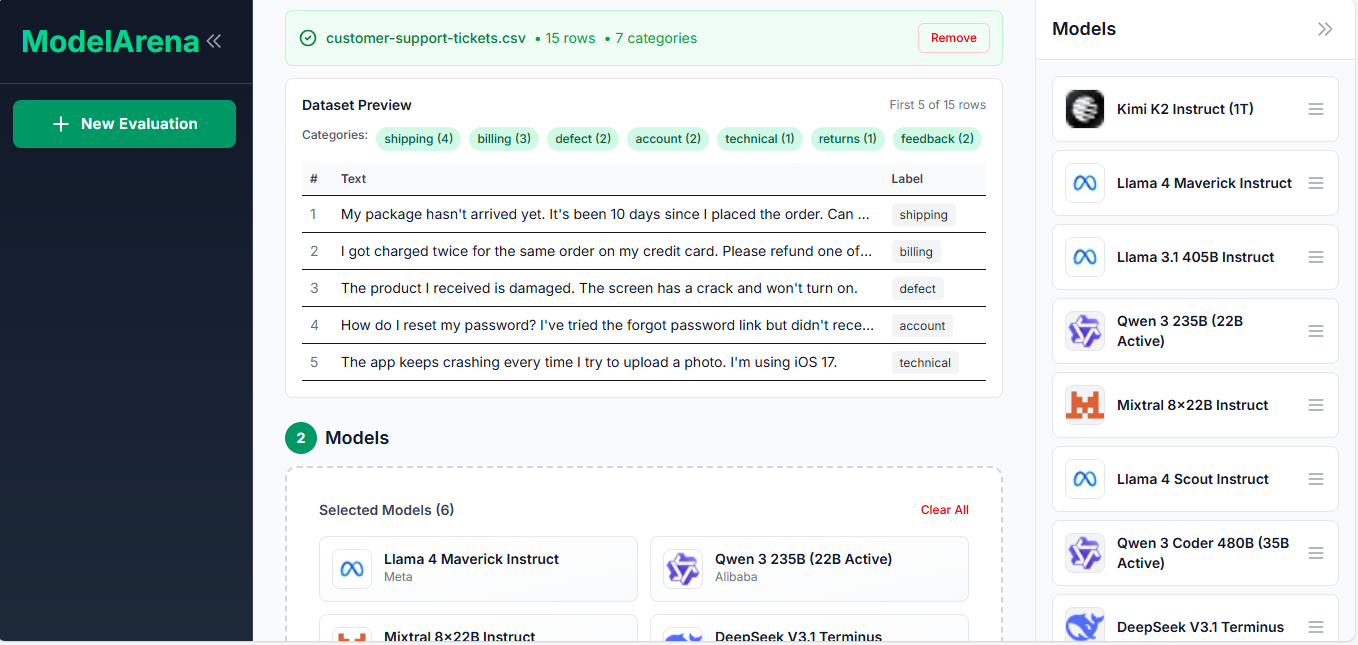Select the returns (1) category chip
1358x645 pixels.
point(847,139)
